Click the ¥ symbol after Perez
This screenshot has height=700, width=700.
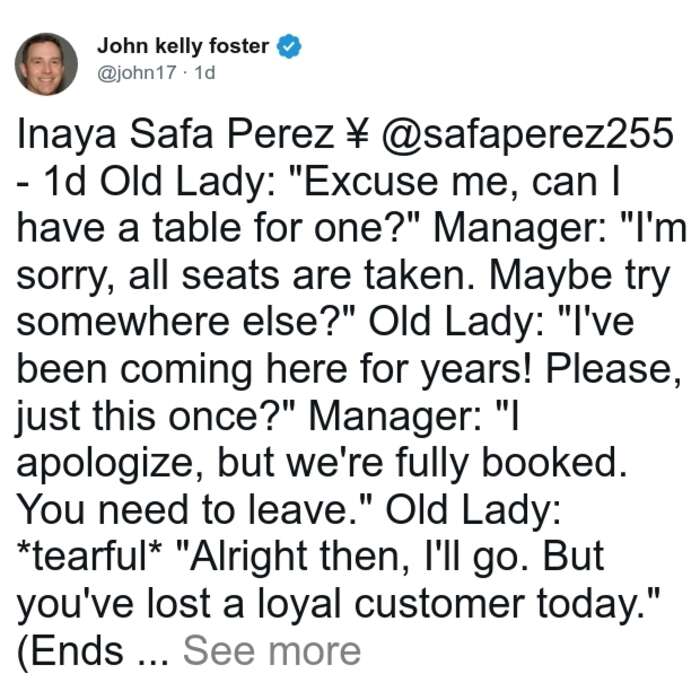coord(357,134)
